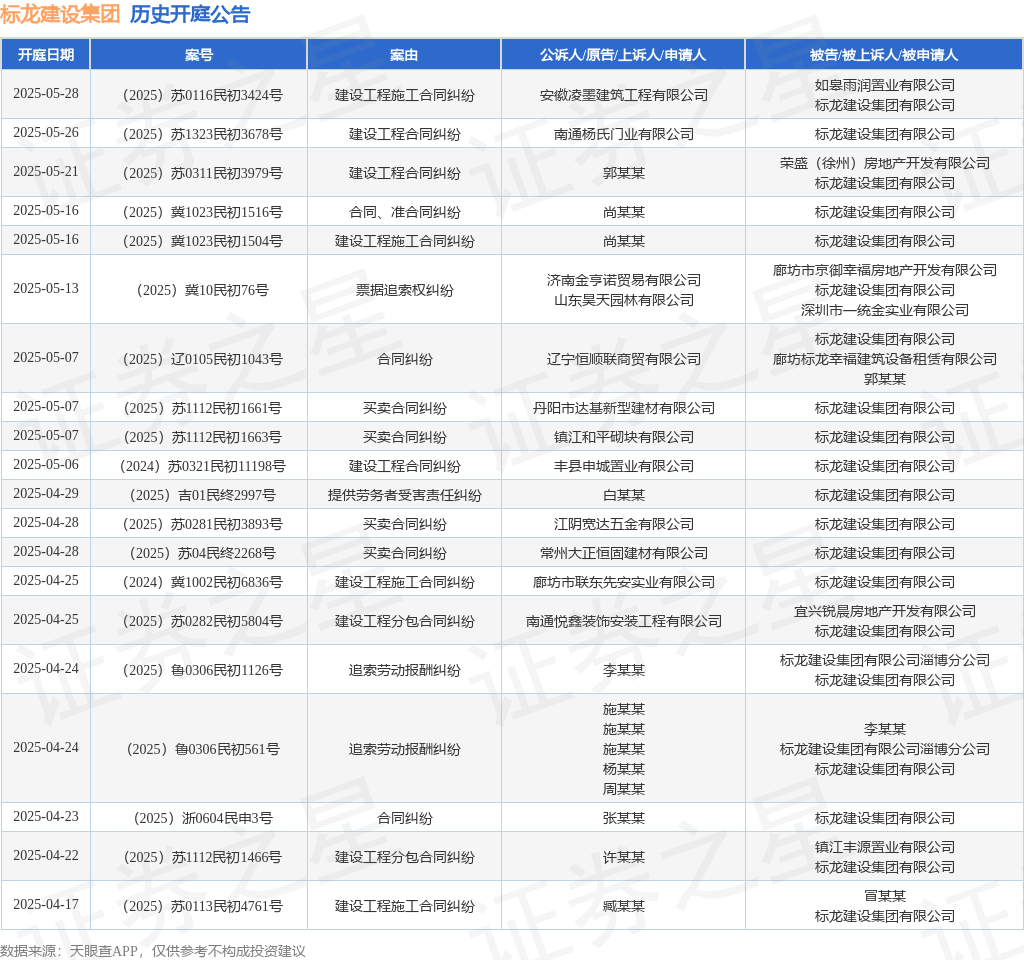
Task: Select the 开庭日期 column header
Action: pyautogui.click(x=46, y=55)
